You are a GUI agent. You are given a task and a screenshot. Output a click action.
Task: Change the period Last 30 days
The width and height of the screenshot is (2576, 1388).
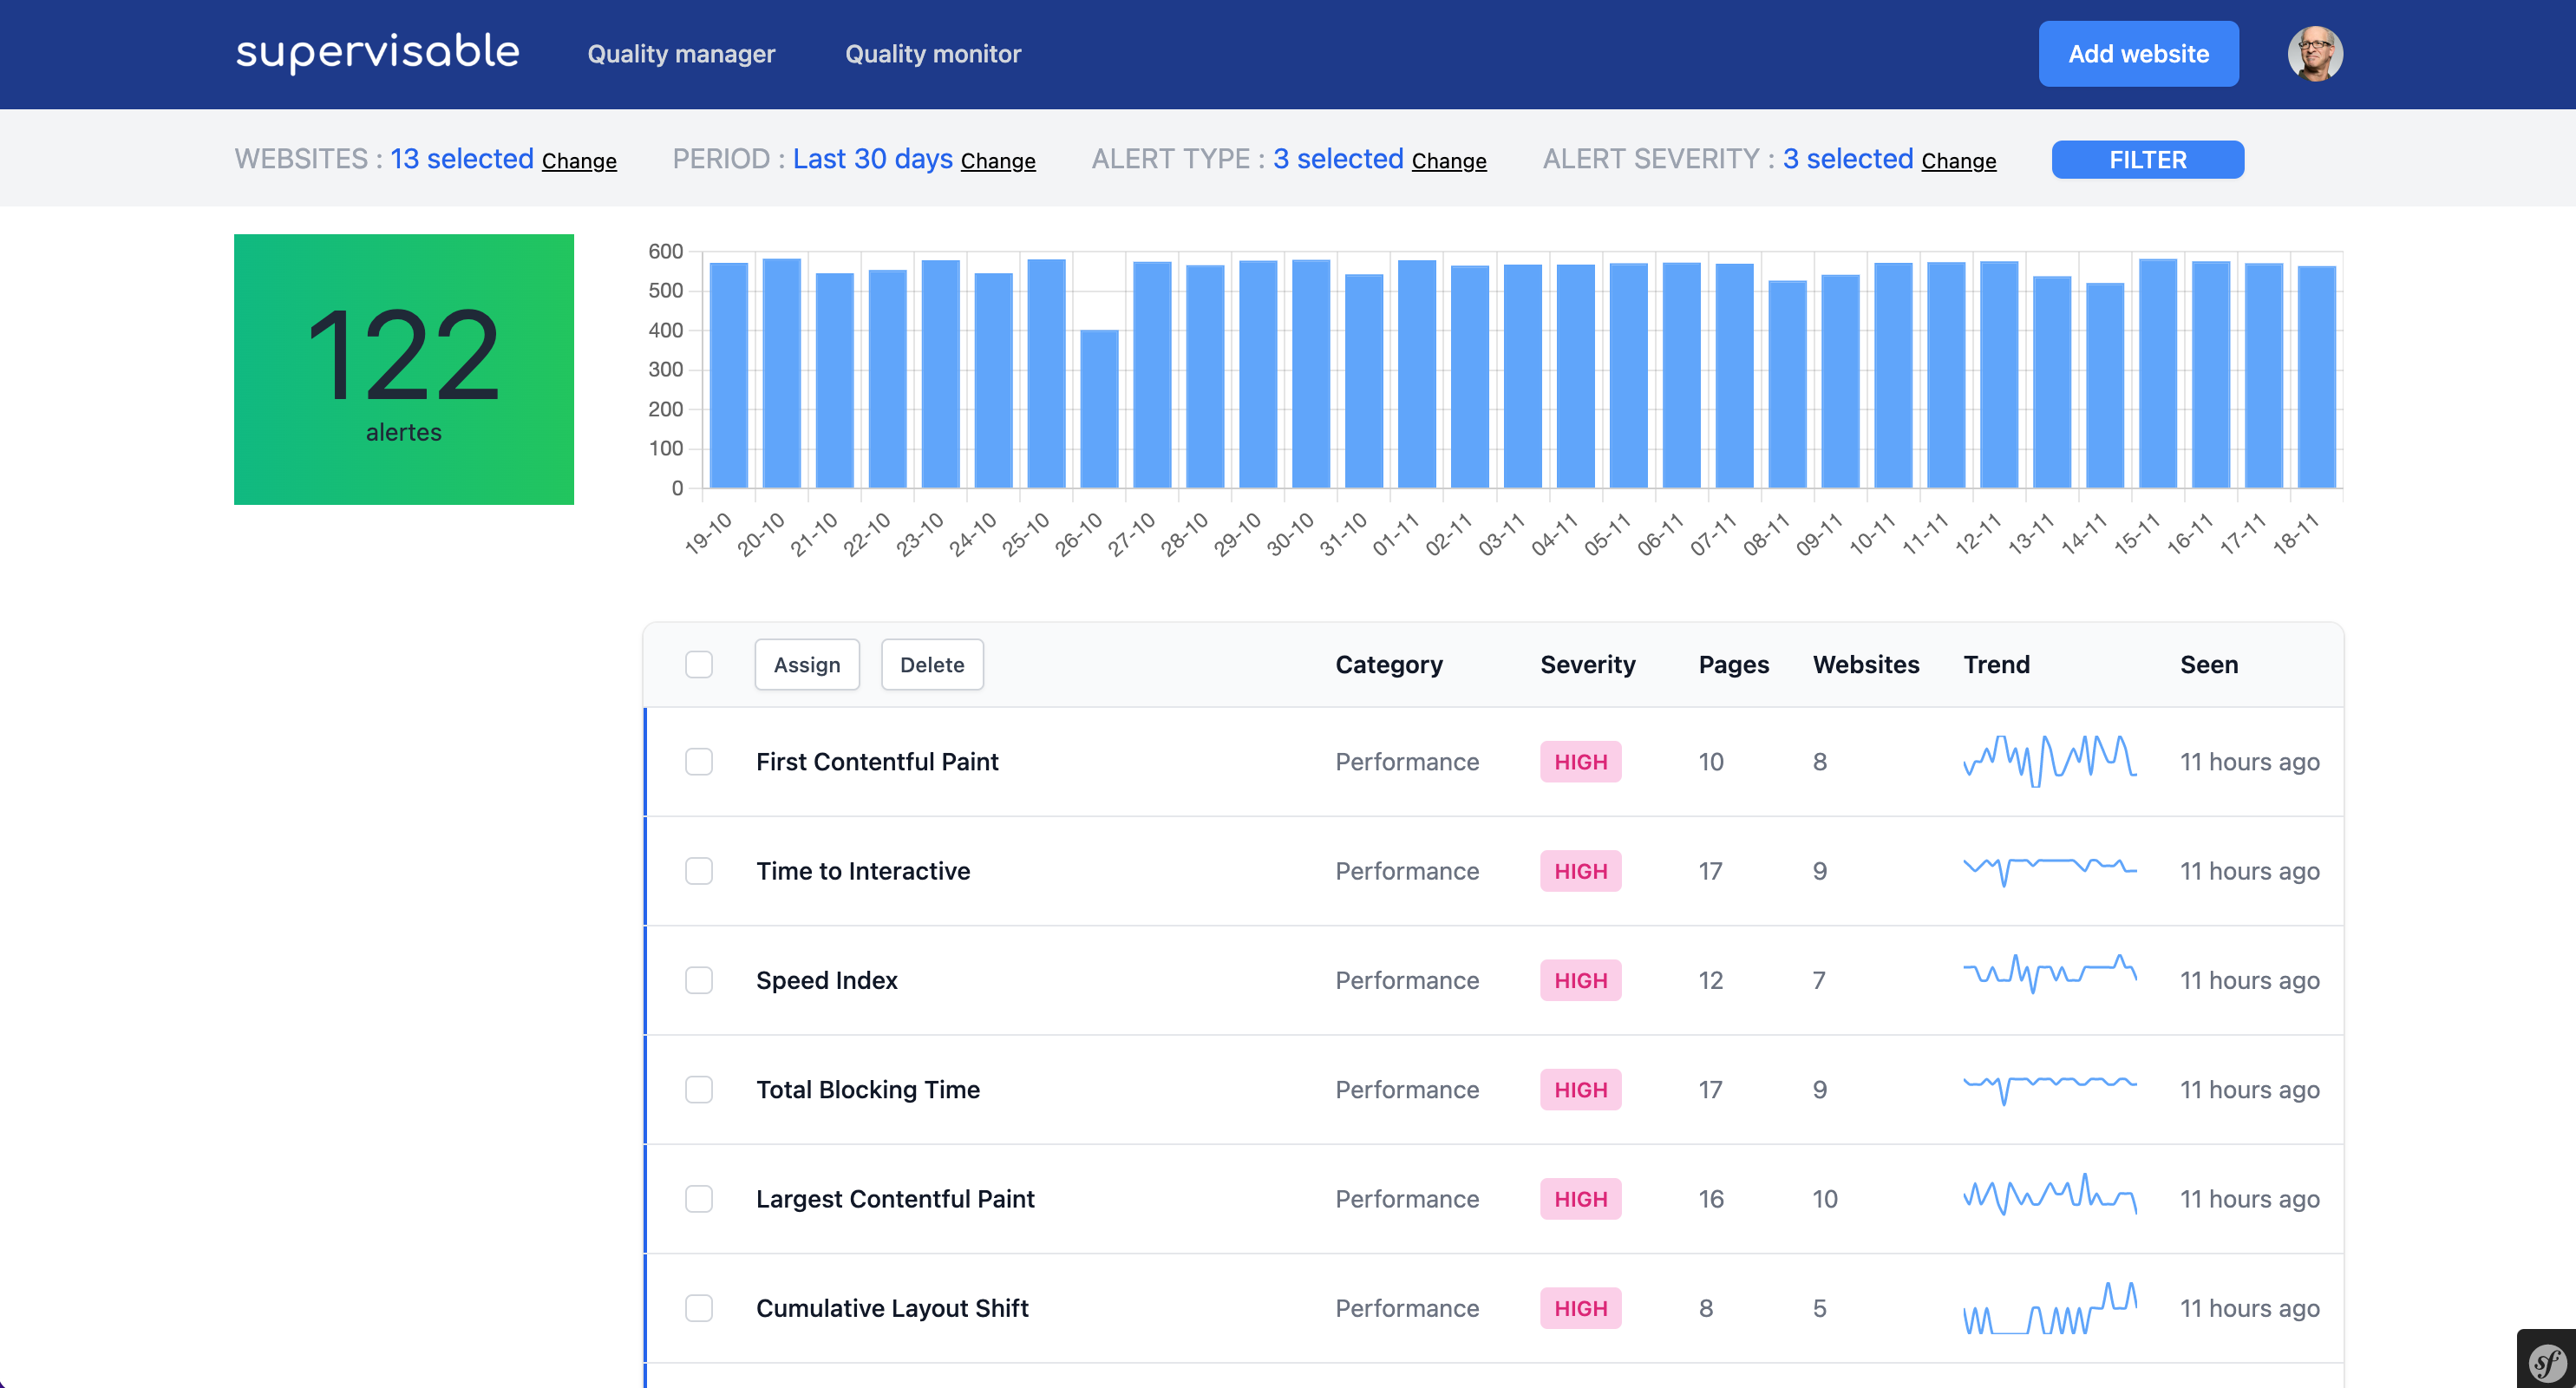[997, 161]
